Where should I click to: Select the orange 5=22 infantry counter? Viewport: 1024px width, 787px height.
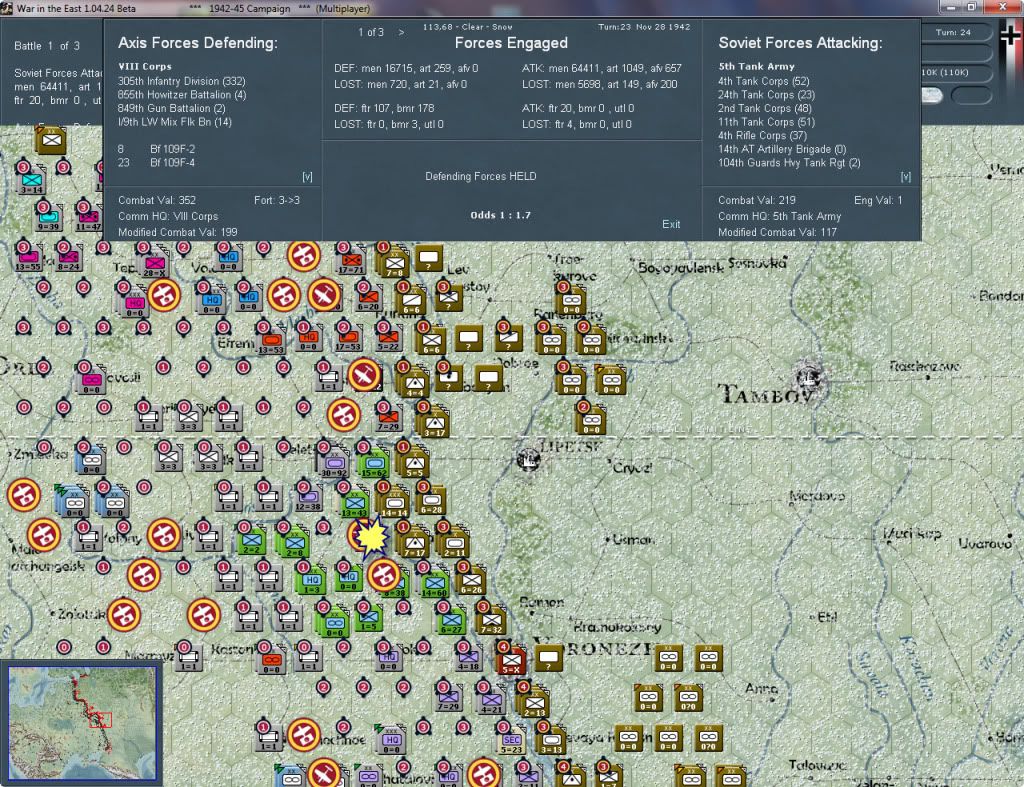point(389,338)
